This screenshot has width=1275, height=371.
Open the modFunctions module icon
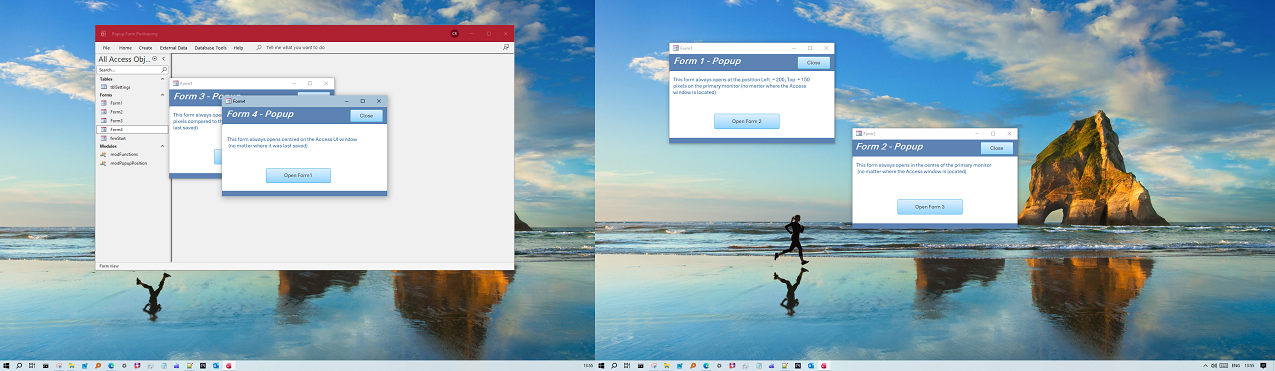click(x=103, y=154)
